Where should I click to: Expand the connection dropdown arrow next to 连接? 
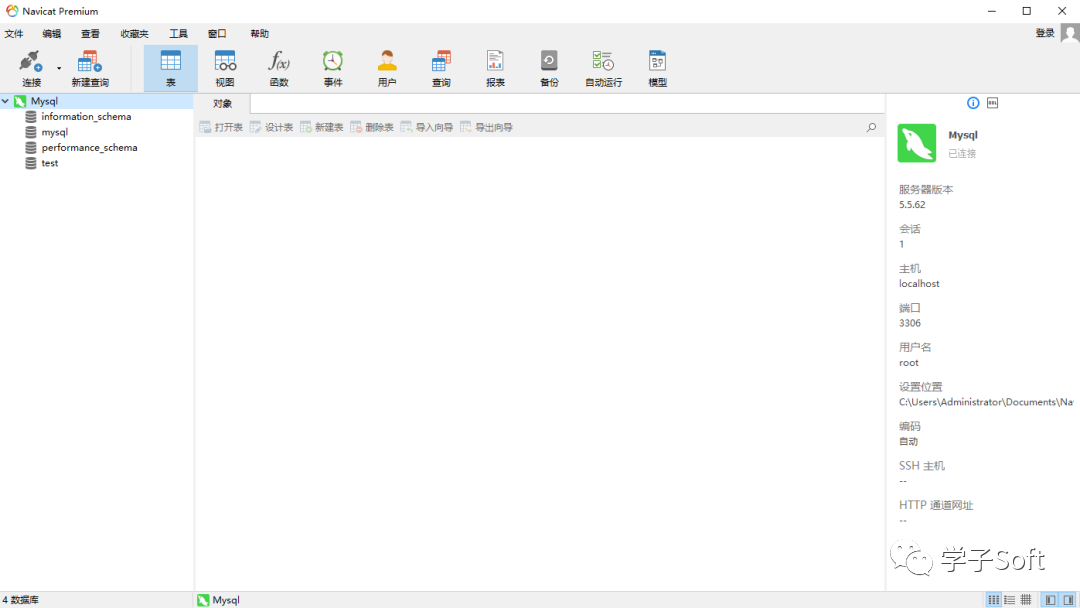pos(59,68)
